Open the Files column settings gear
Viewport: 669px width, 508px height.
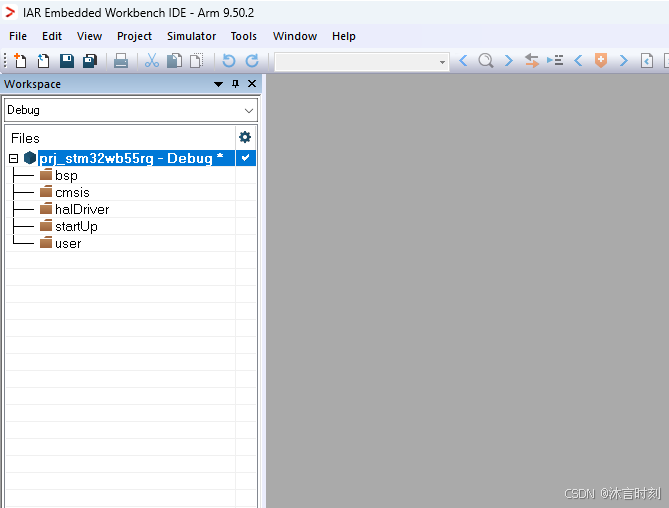click(x=245, y=137)
